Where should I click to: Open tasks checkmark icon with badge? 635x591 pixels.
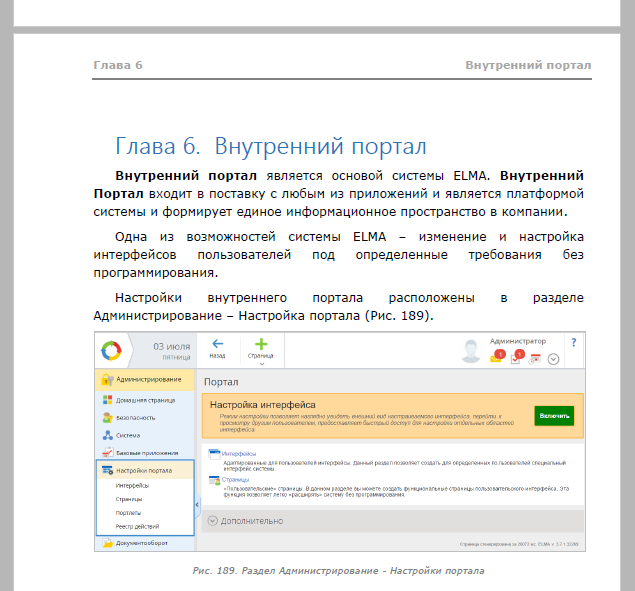517,357
